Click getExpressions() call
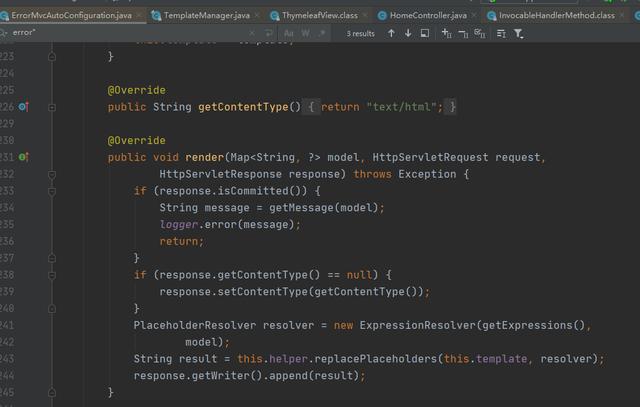Screen dimensions: 640x407 (x=533, y=325)
